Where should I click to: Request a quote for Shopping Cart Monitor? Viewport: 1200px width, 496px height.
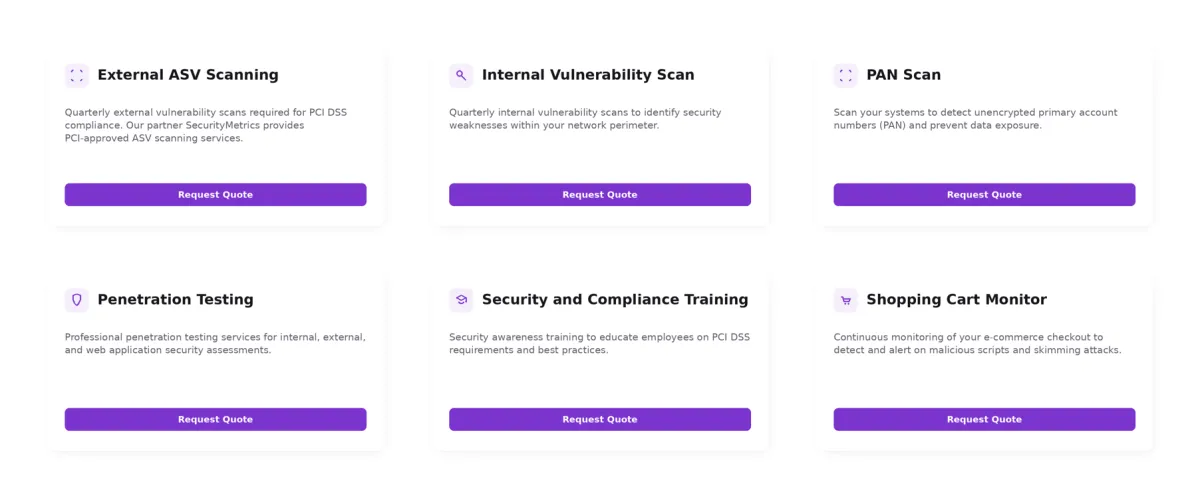(984, 419)
